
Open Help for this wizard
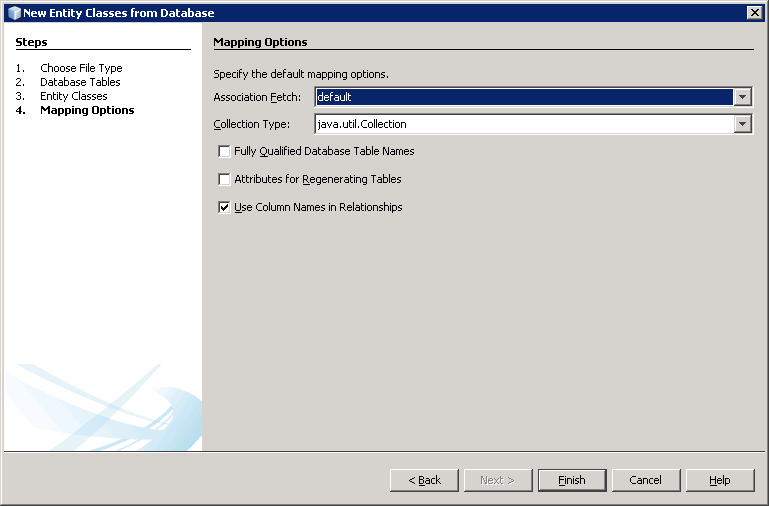pyautogui.click(x=720, y=480)
